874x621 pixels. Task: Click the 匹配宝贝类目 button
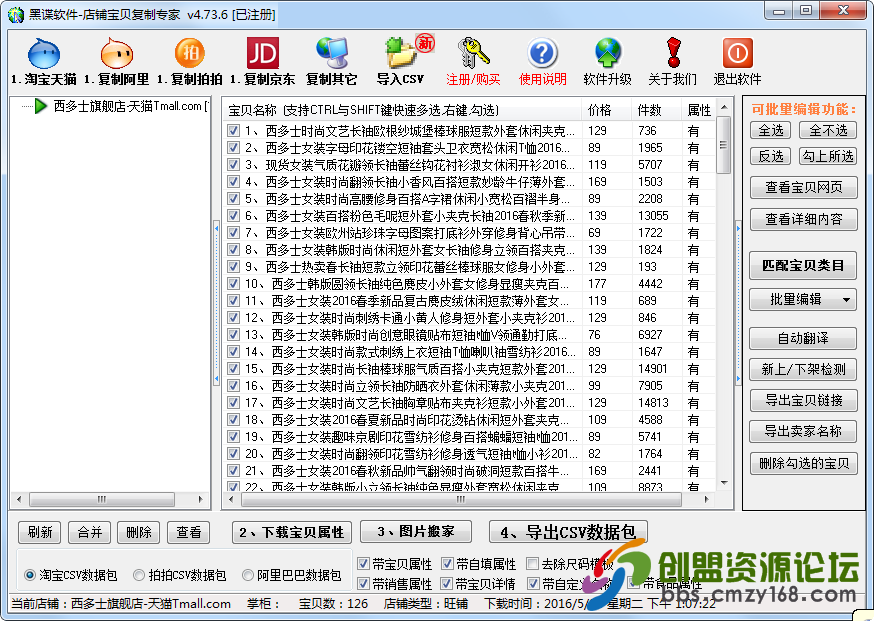click(803, 265)
